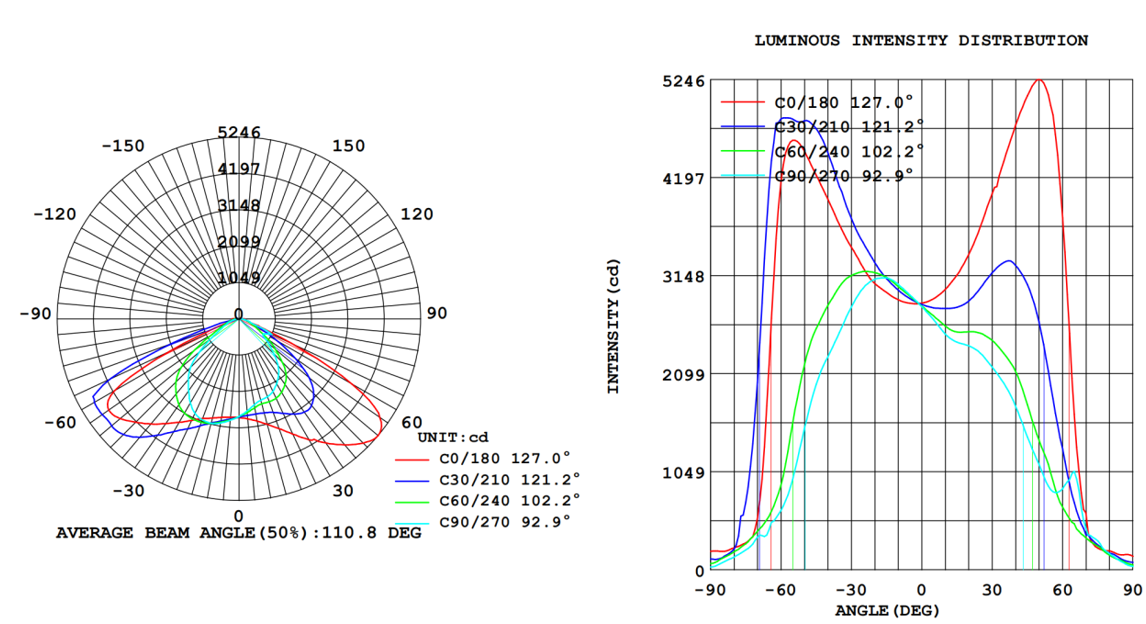Click the -120 angle label on polar chart
This screenshot has height=624, width=1146.
[x=55, y=214]
